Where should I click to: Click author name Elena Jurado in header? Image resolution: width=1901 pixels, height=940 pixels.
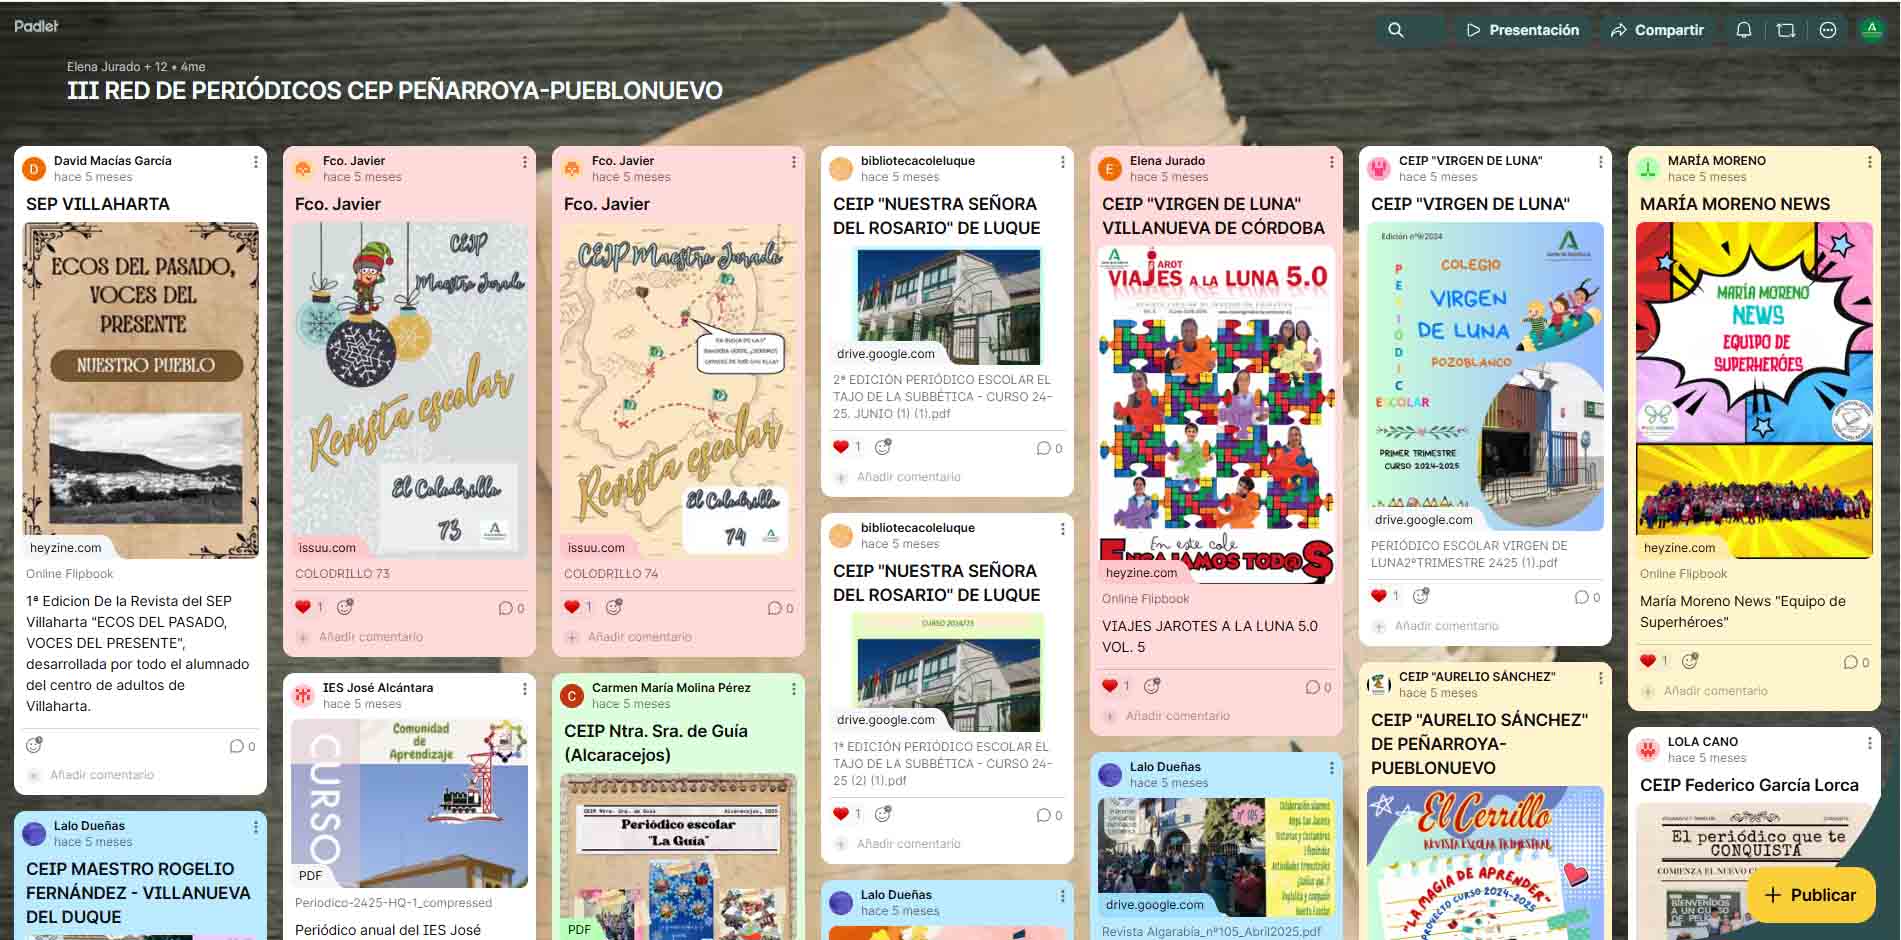[x=105, y=67]
